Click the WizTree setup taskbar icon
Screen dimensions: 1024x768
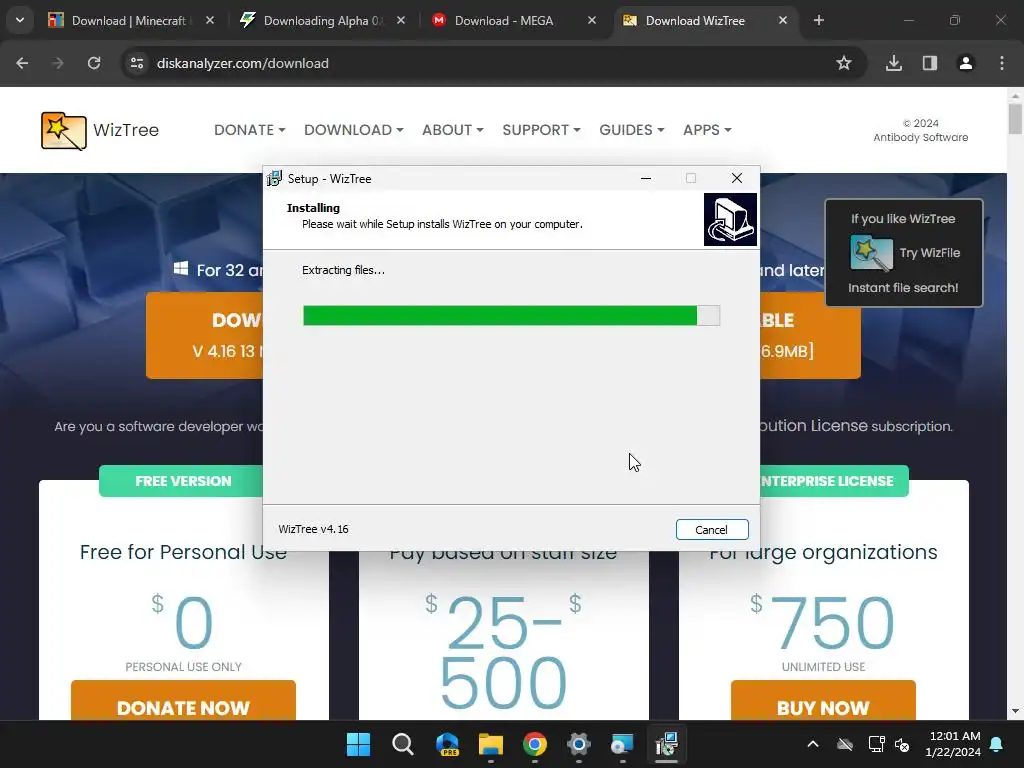[666, 744]
